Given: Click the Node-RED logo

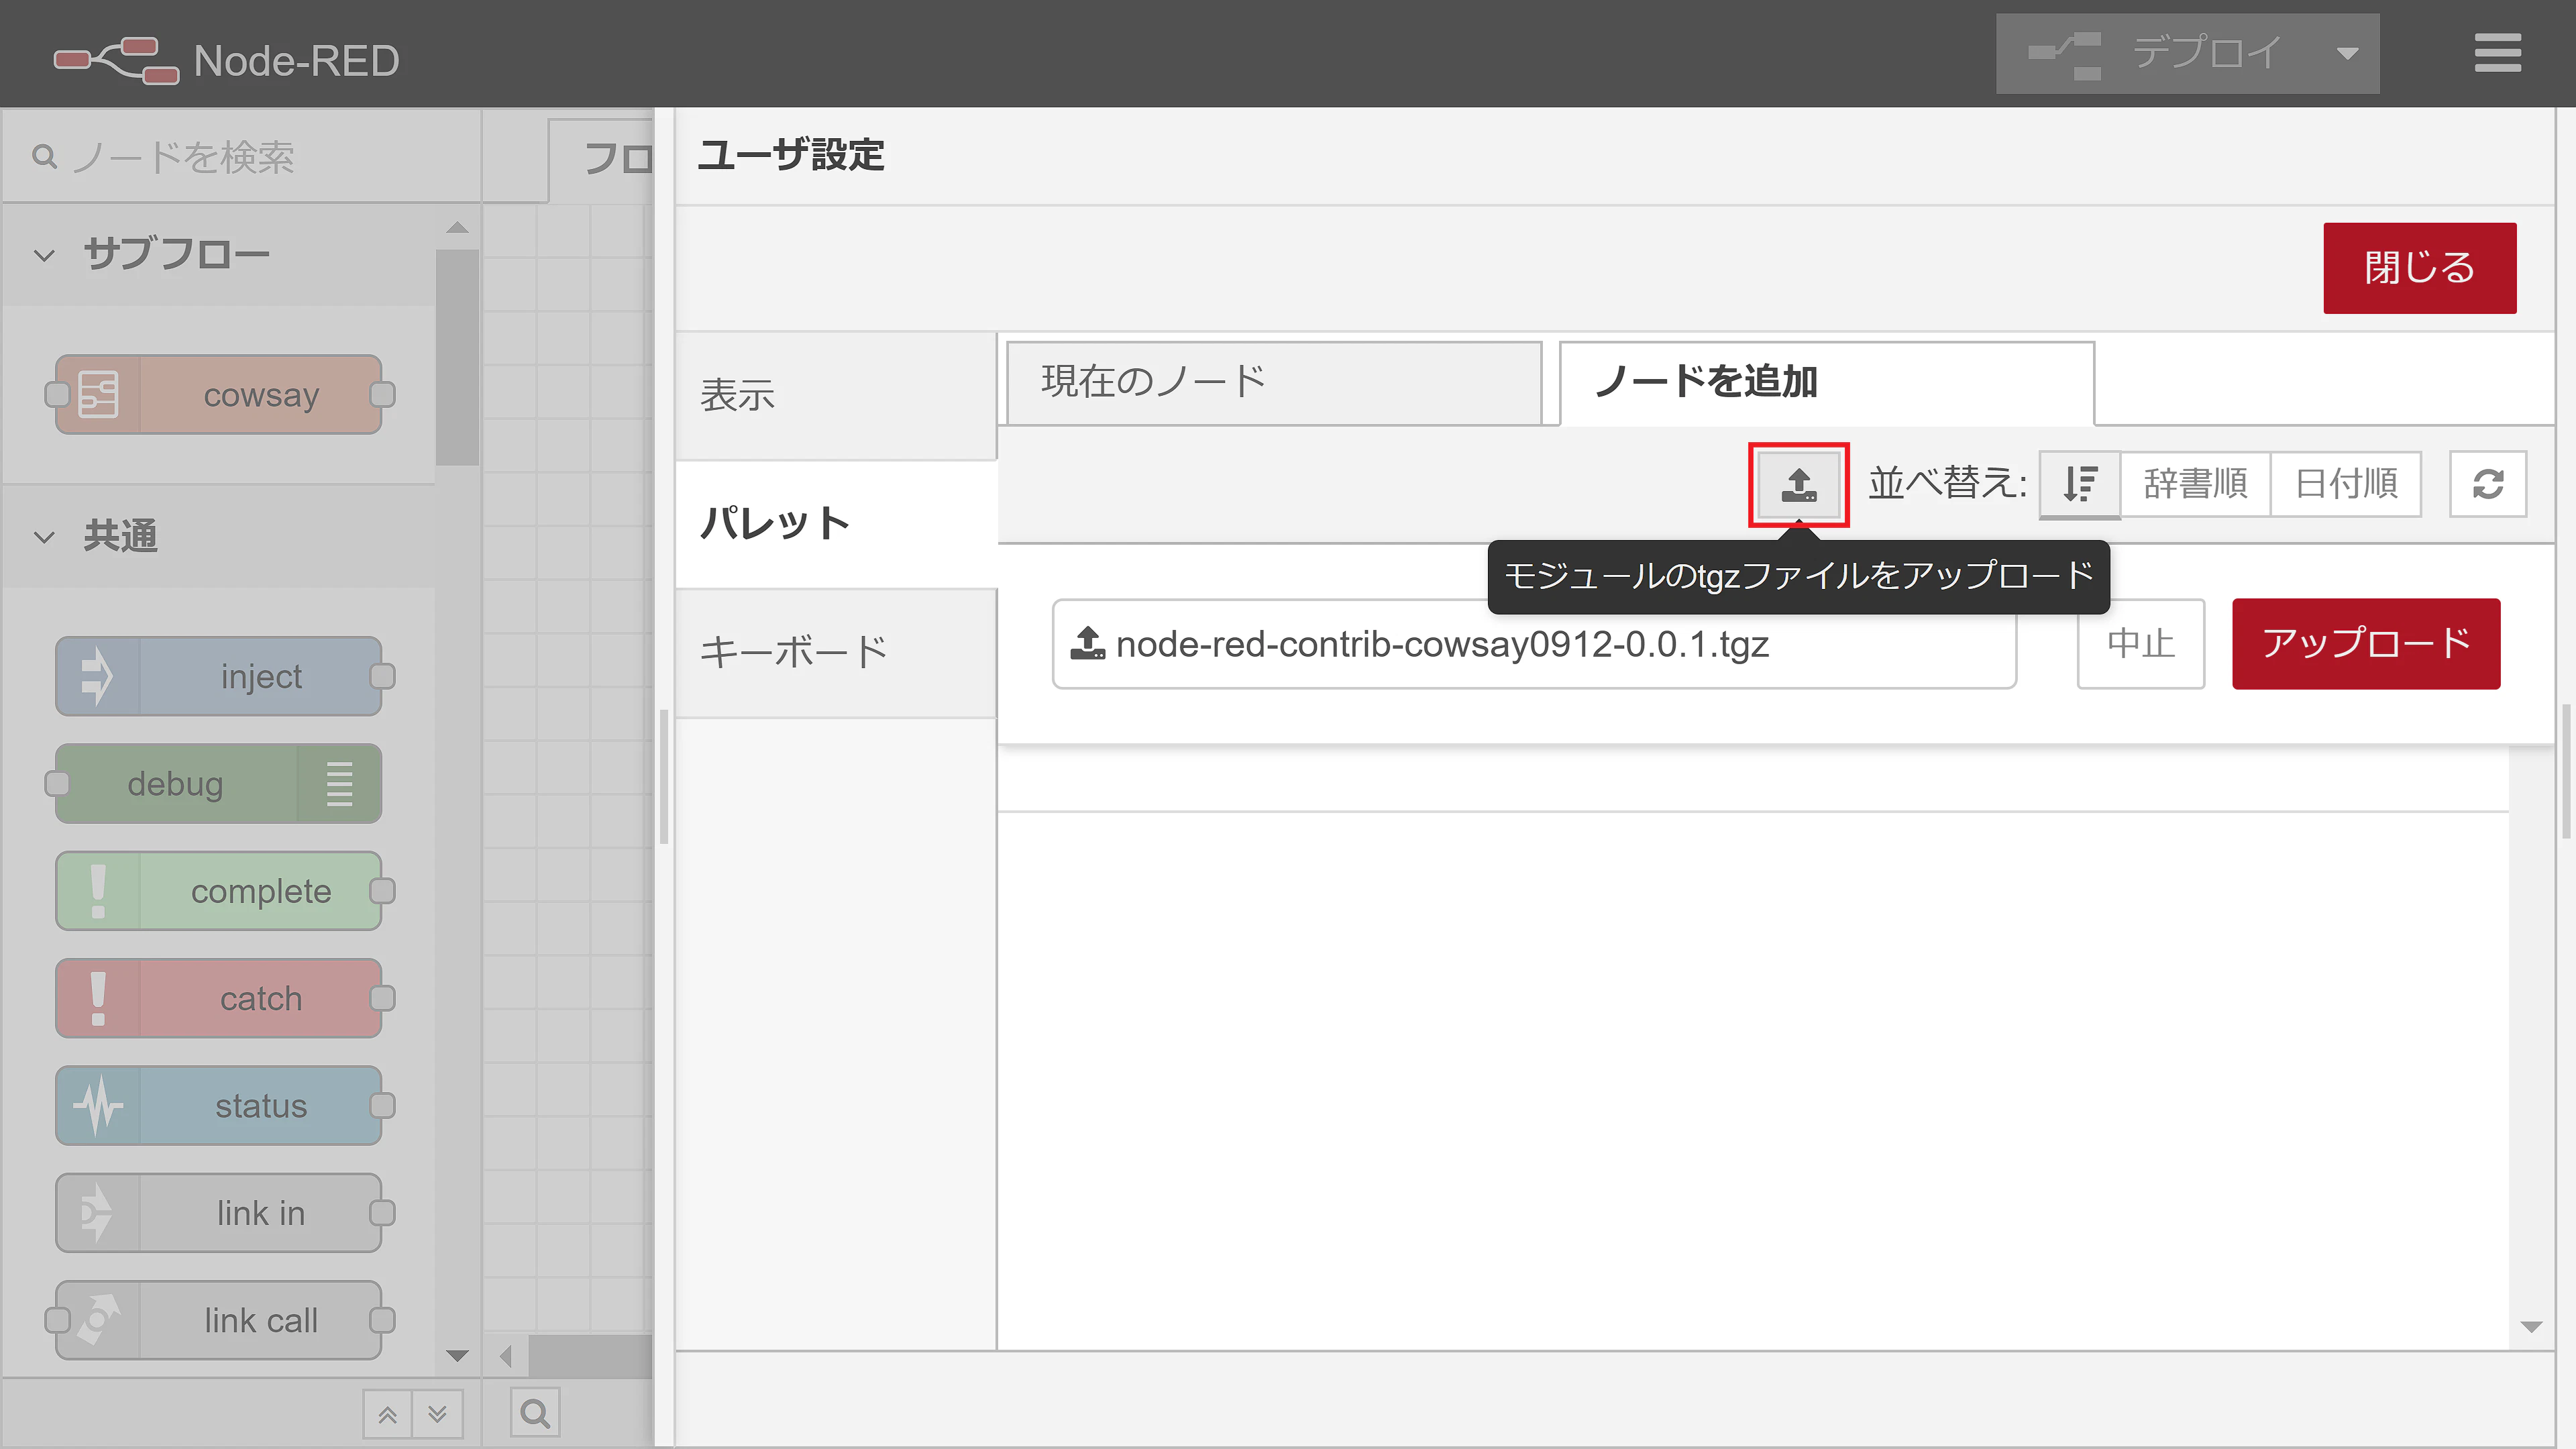Looking at the screenshot, I should tap(117, 60).
